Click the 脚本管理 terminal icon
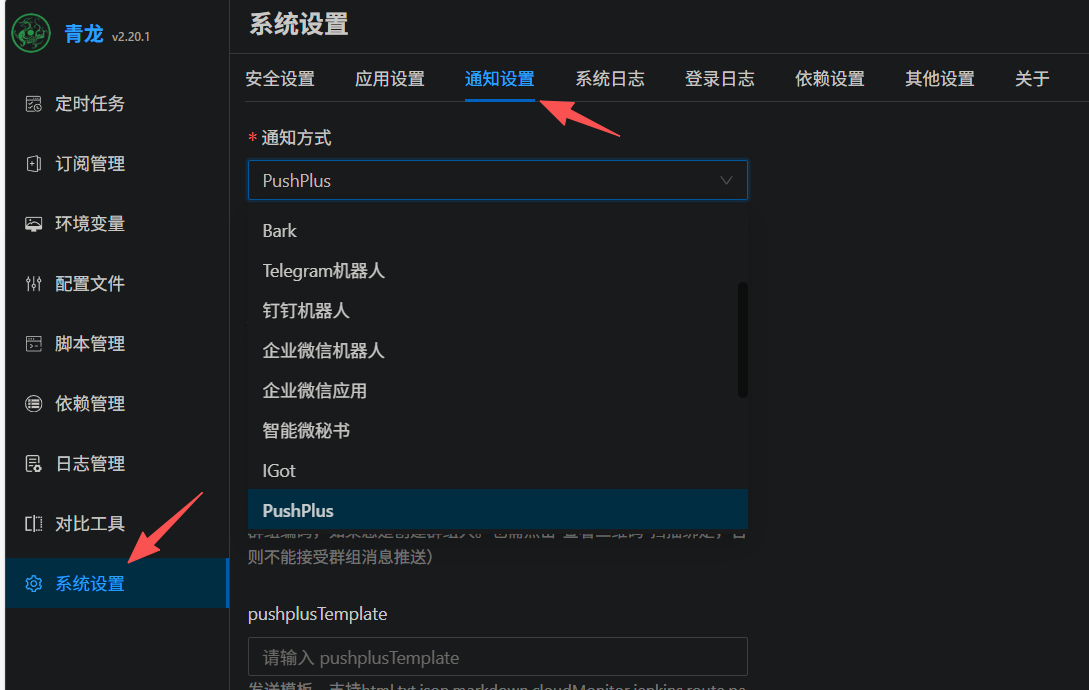 [x=33, y=344]
